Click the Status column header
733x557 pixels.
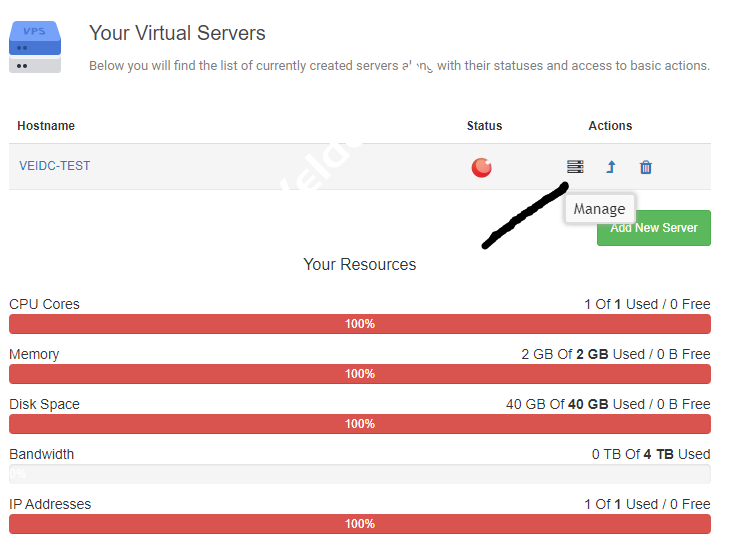click(x=484, y=126)
